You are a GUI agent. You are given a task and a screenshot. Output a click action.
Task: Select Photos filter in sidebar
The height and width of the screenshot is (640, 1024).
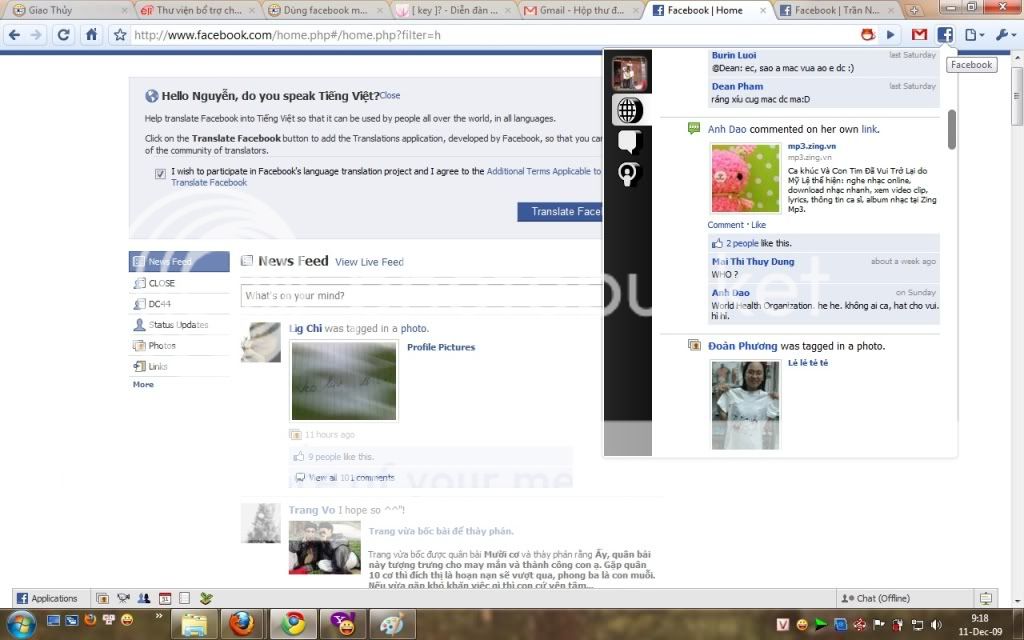pos(179,345)
